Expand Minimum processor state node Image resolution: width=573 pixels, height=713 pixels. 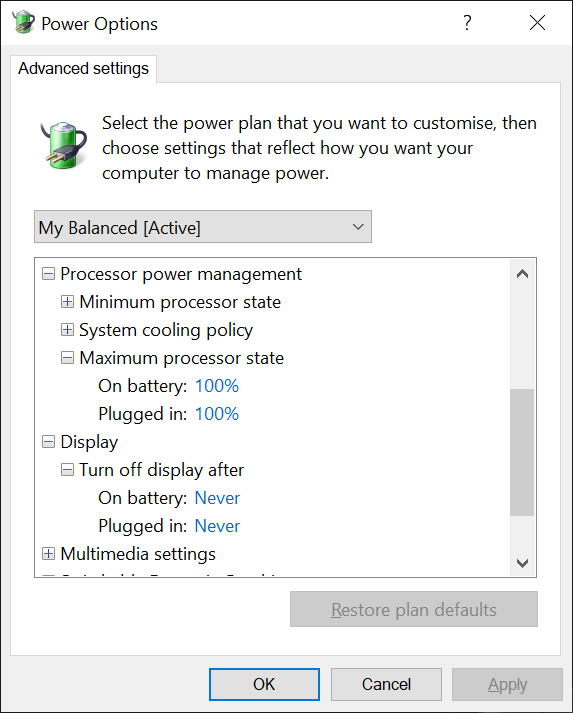click(67, 301)
